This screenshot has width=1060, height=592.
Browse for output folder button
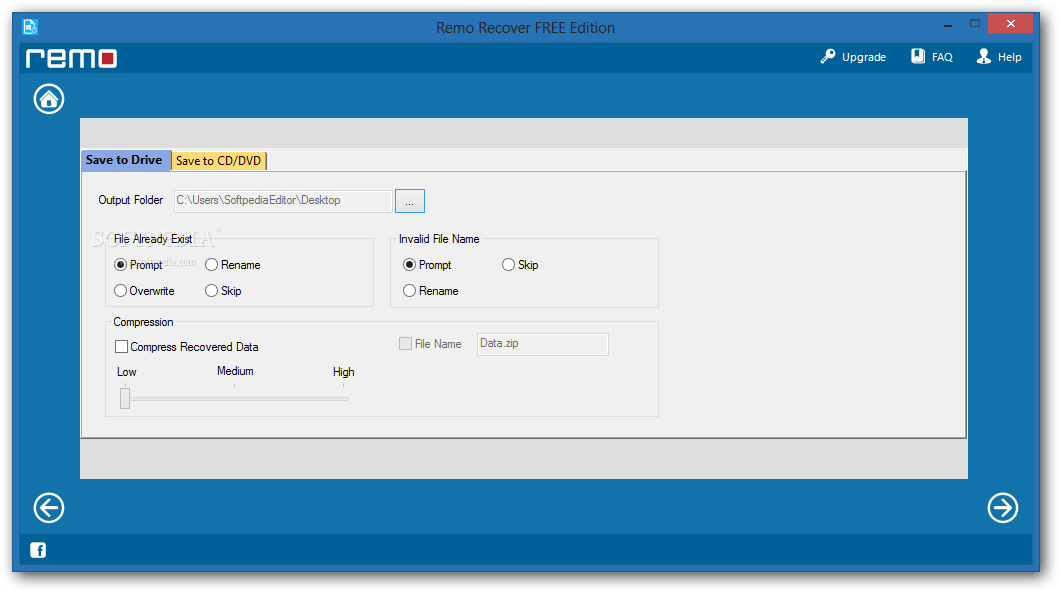(410, 201)
